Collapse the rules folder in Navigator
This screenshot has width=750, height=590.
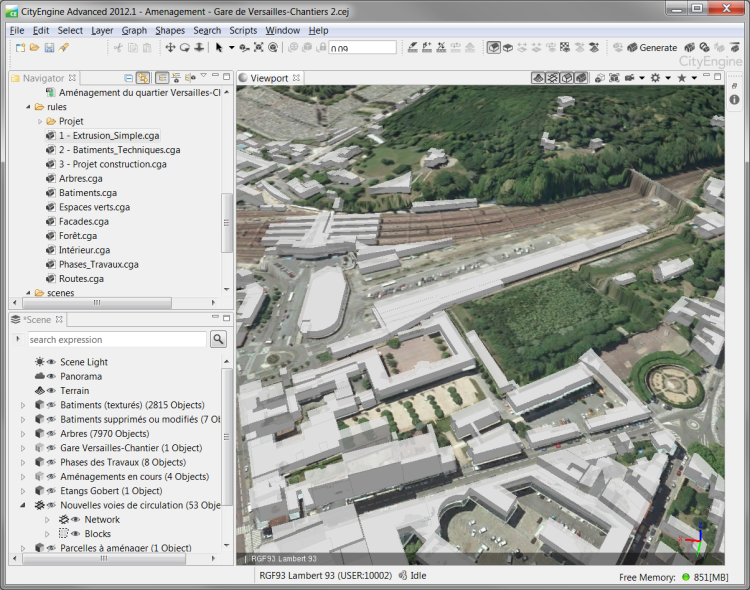28,107
